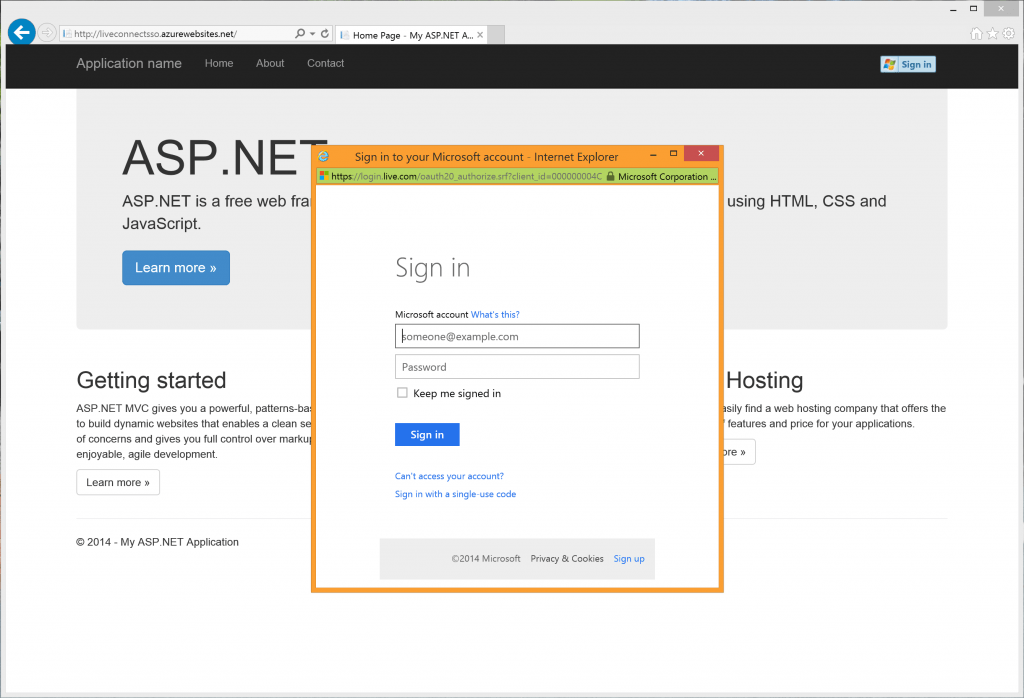Open a new blank tab
The height and width of the screenshot is (698, 1024).
496,35
